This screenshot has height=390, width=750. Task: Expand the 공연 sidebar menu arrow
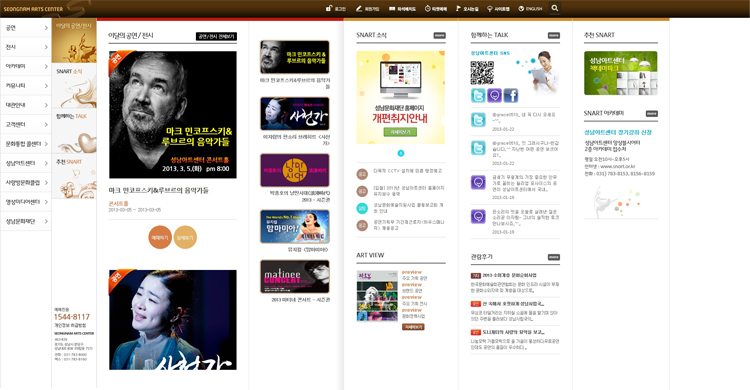click(x=46, y=28)
